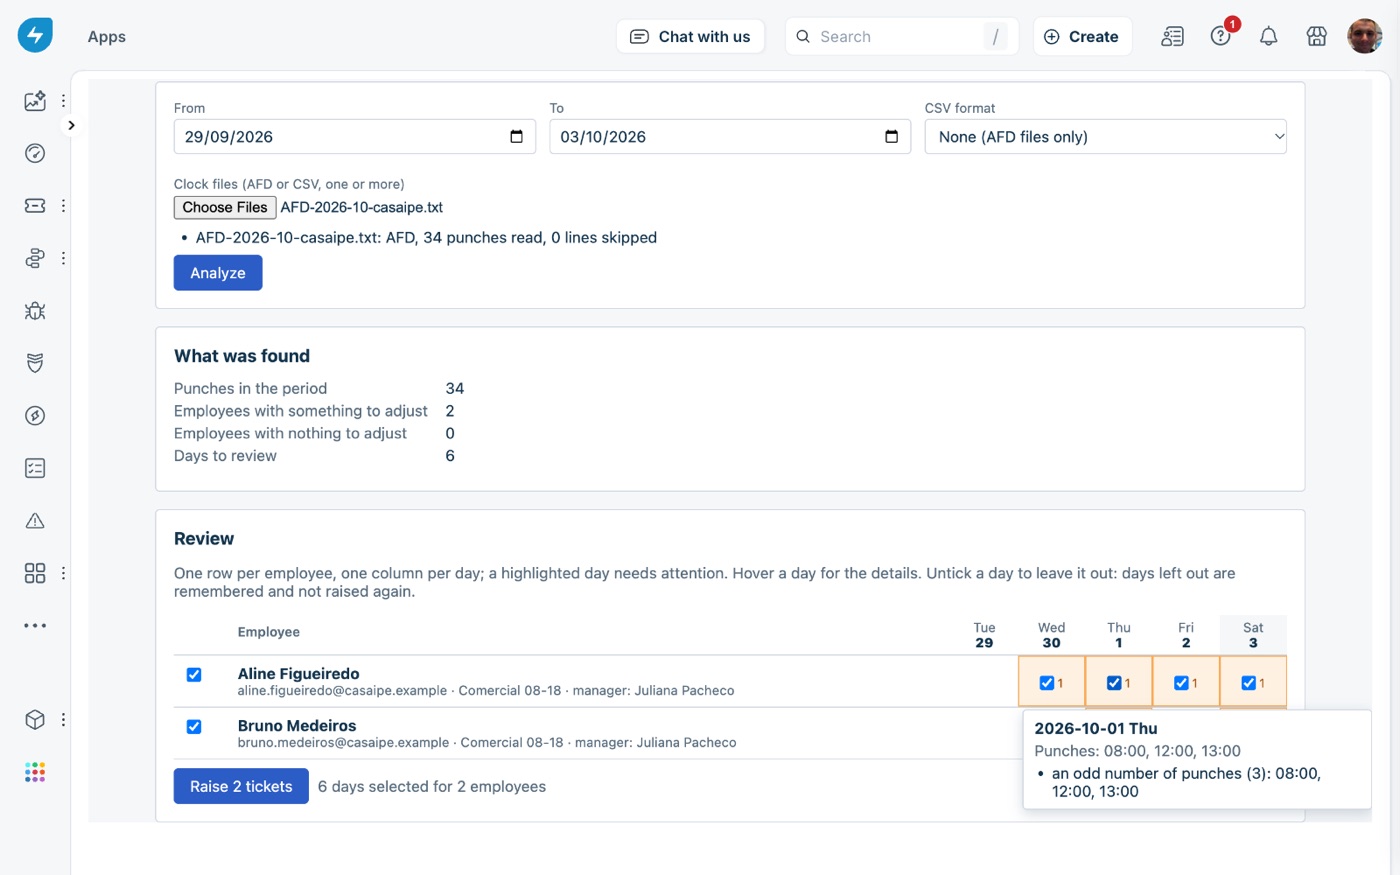The image size is (1400, 875).
Task: Click the Freshservice lightning logo
Action: [35, 36]
